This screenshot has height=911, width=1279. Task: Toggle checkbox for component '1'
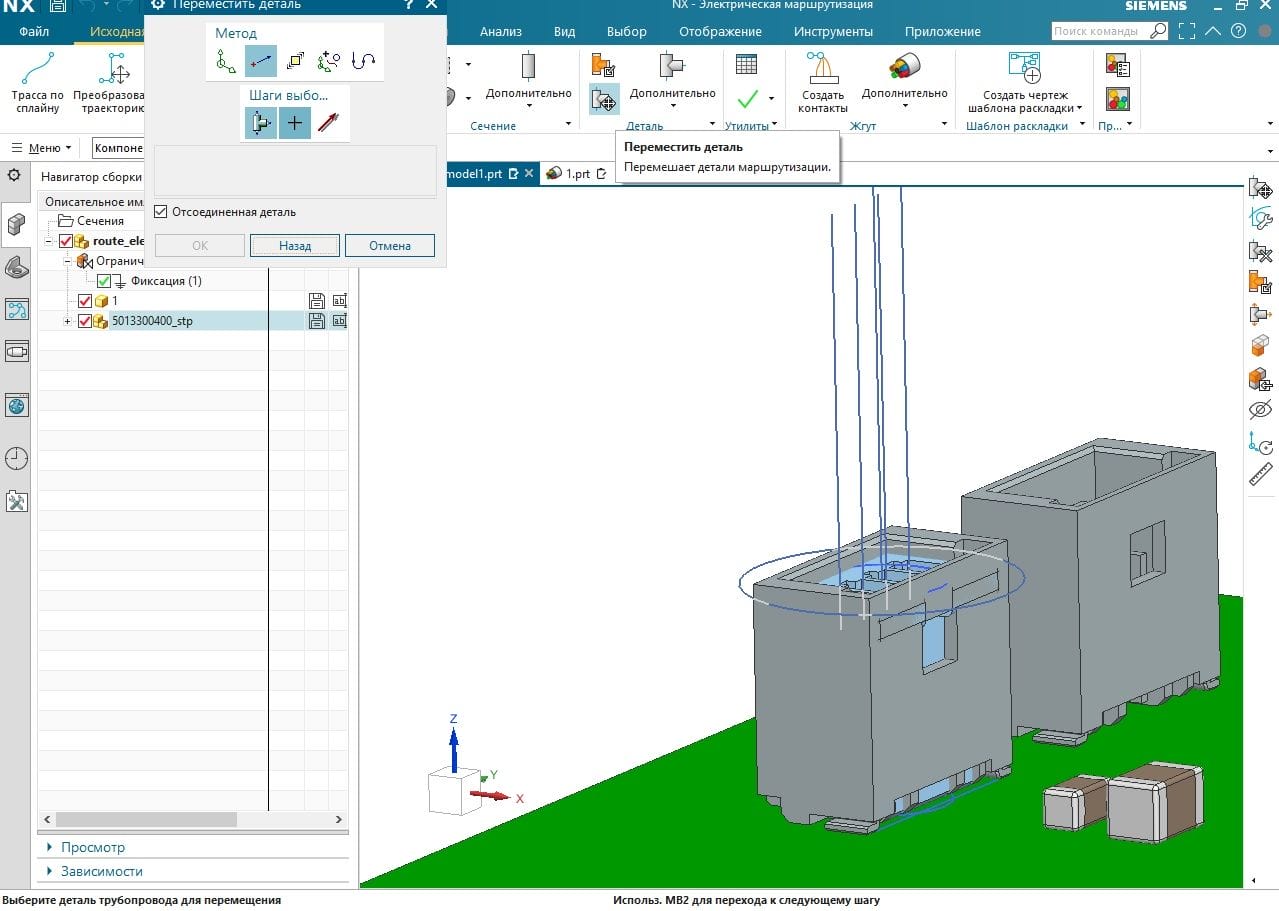(x=85, y=301)
